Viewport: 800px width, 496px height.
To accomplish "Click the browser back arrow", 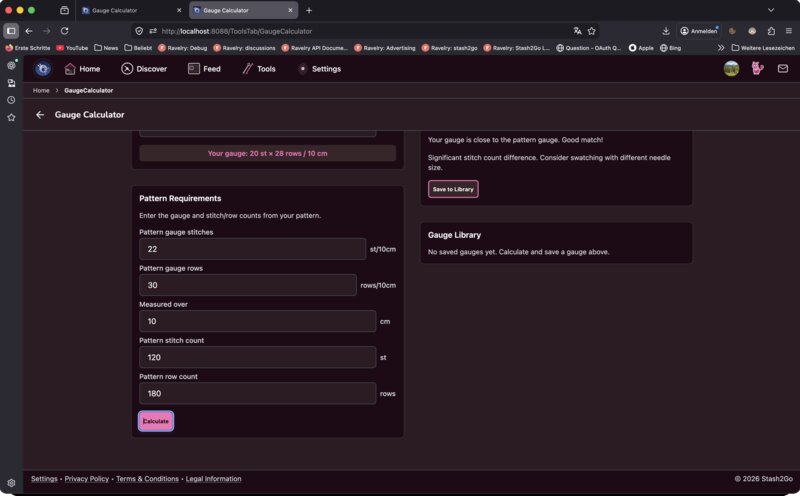I will tap(29, 31).
